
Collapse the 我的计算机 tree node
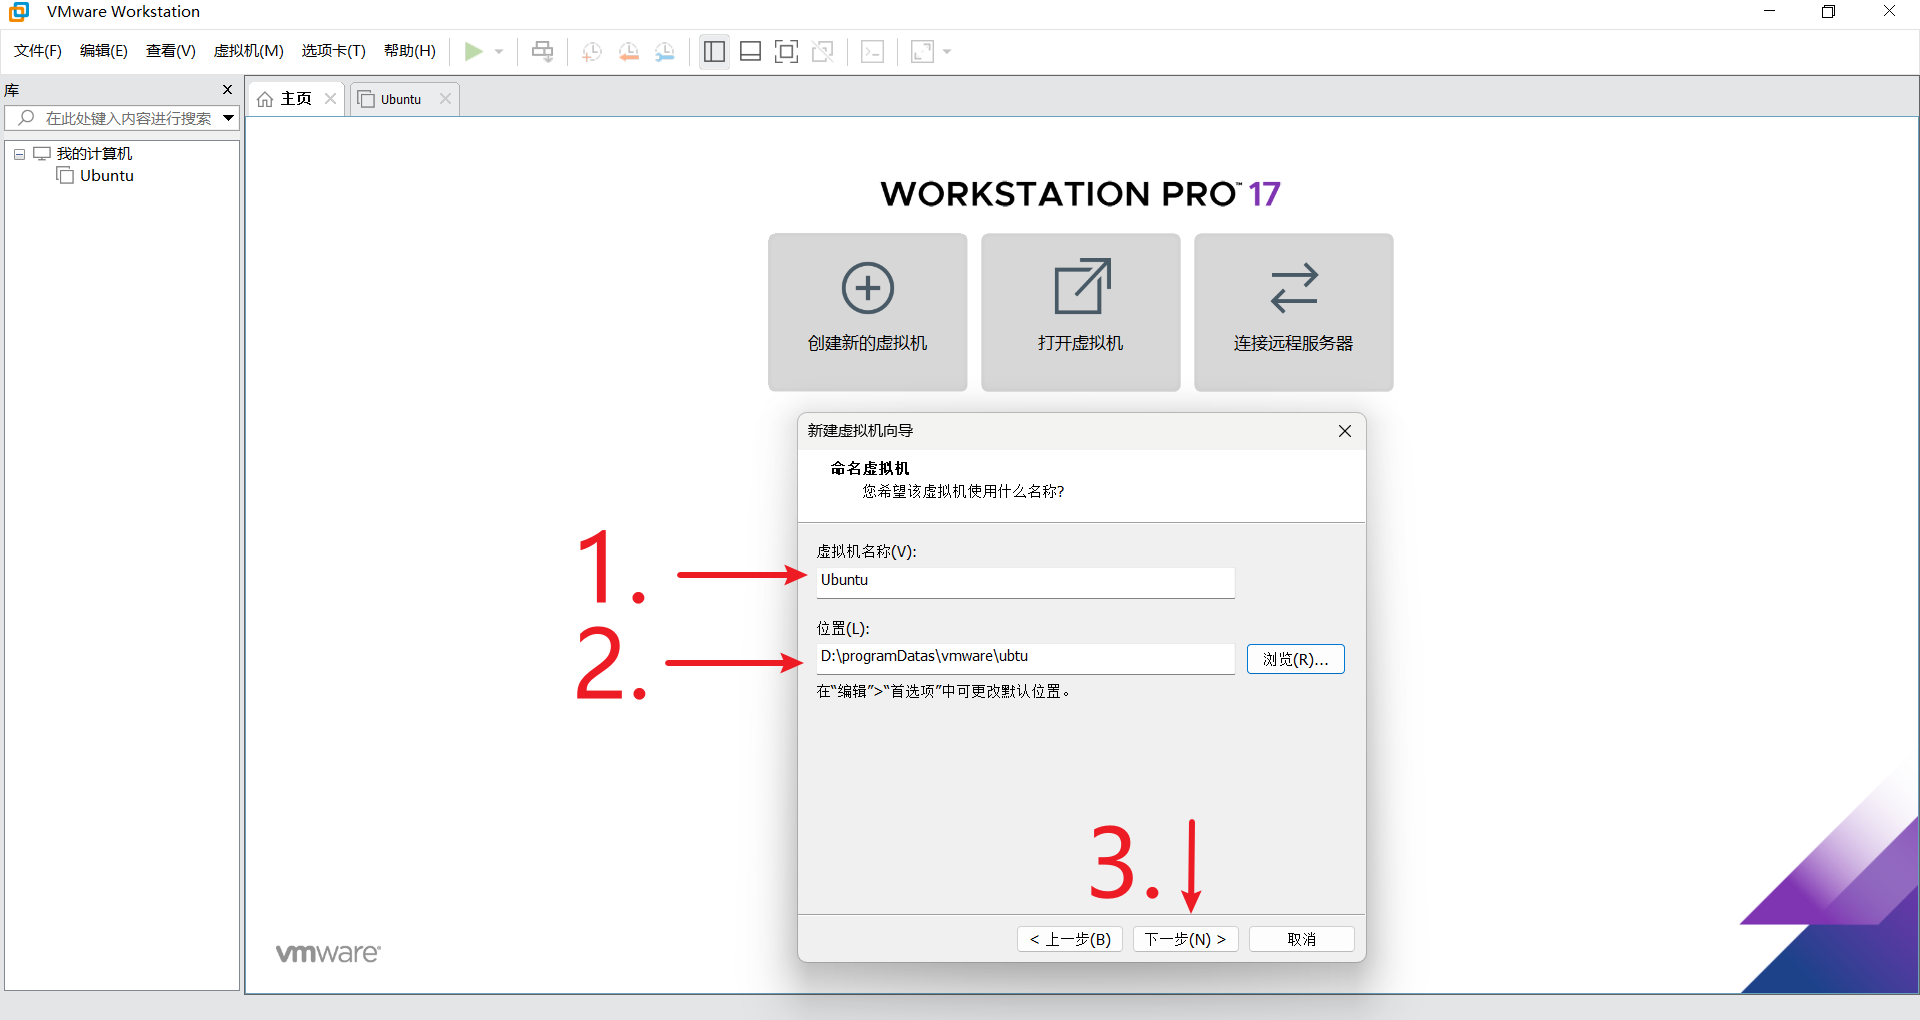click(19, 154)
